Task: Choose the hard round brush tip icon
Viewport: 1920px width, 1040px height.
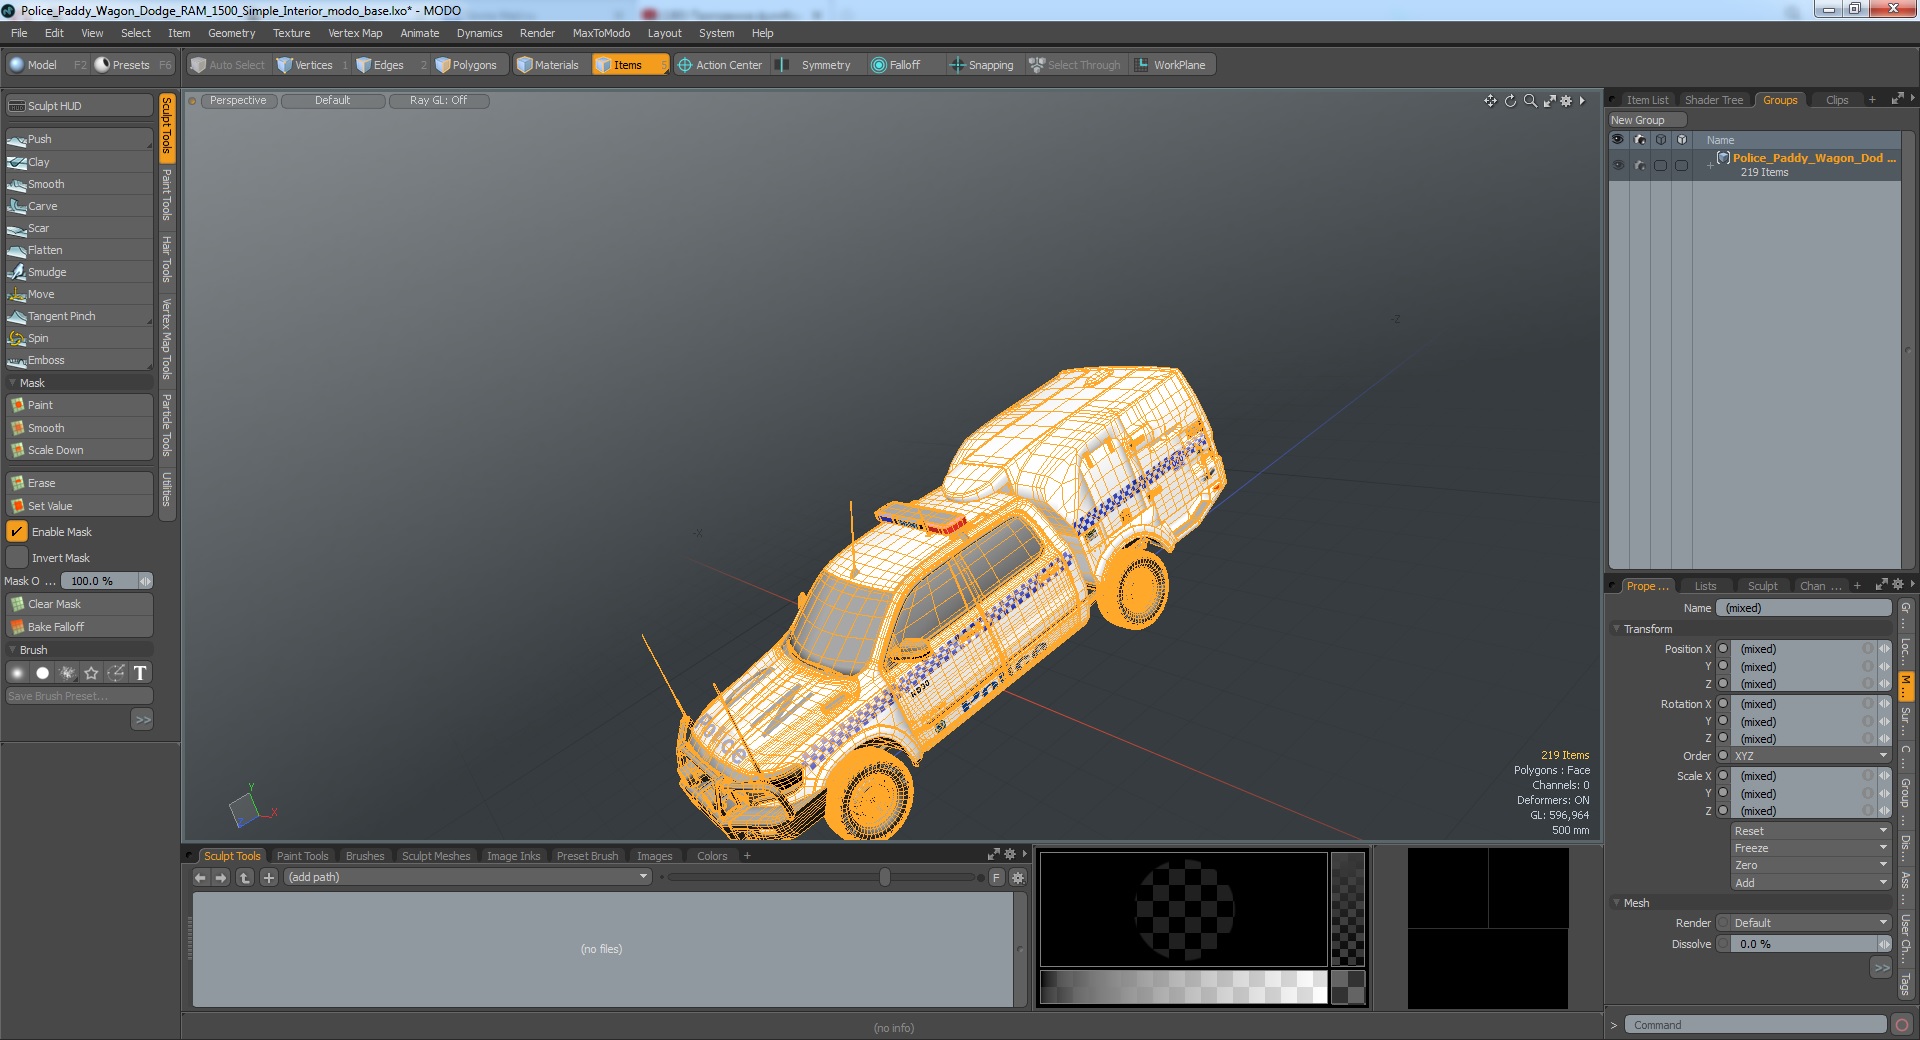Action: [42, 673]
